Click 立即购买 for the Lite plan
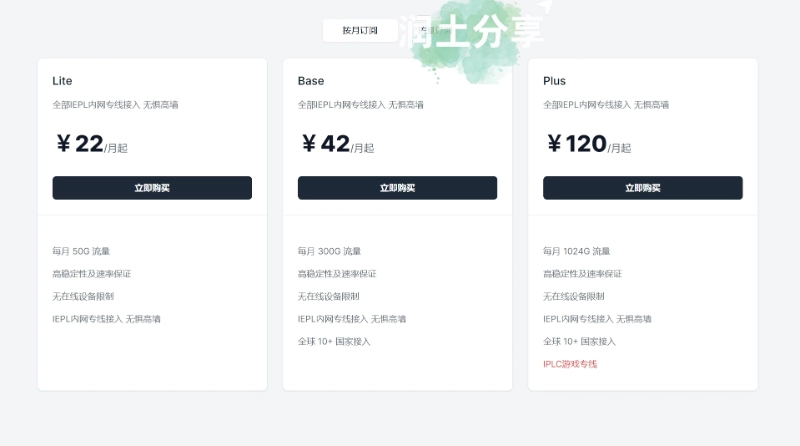 pos(152,188)
